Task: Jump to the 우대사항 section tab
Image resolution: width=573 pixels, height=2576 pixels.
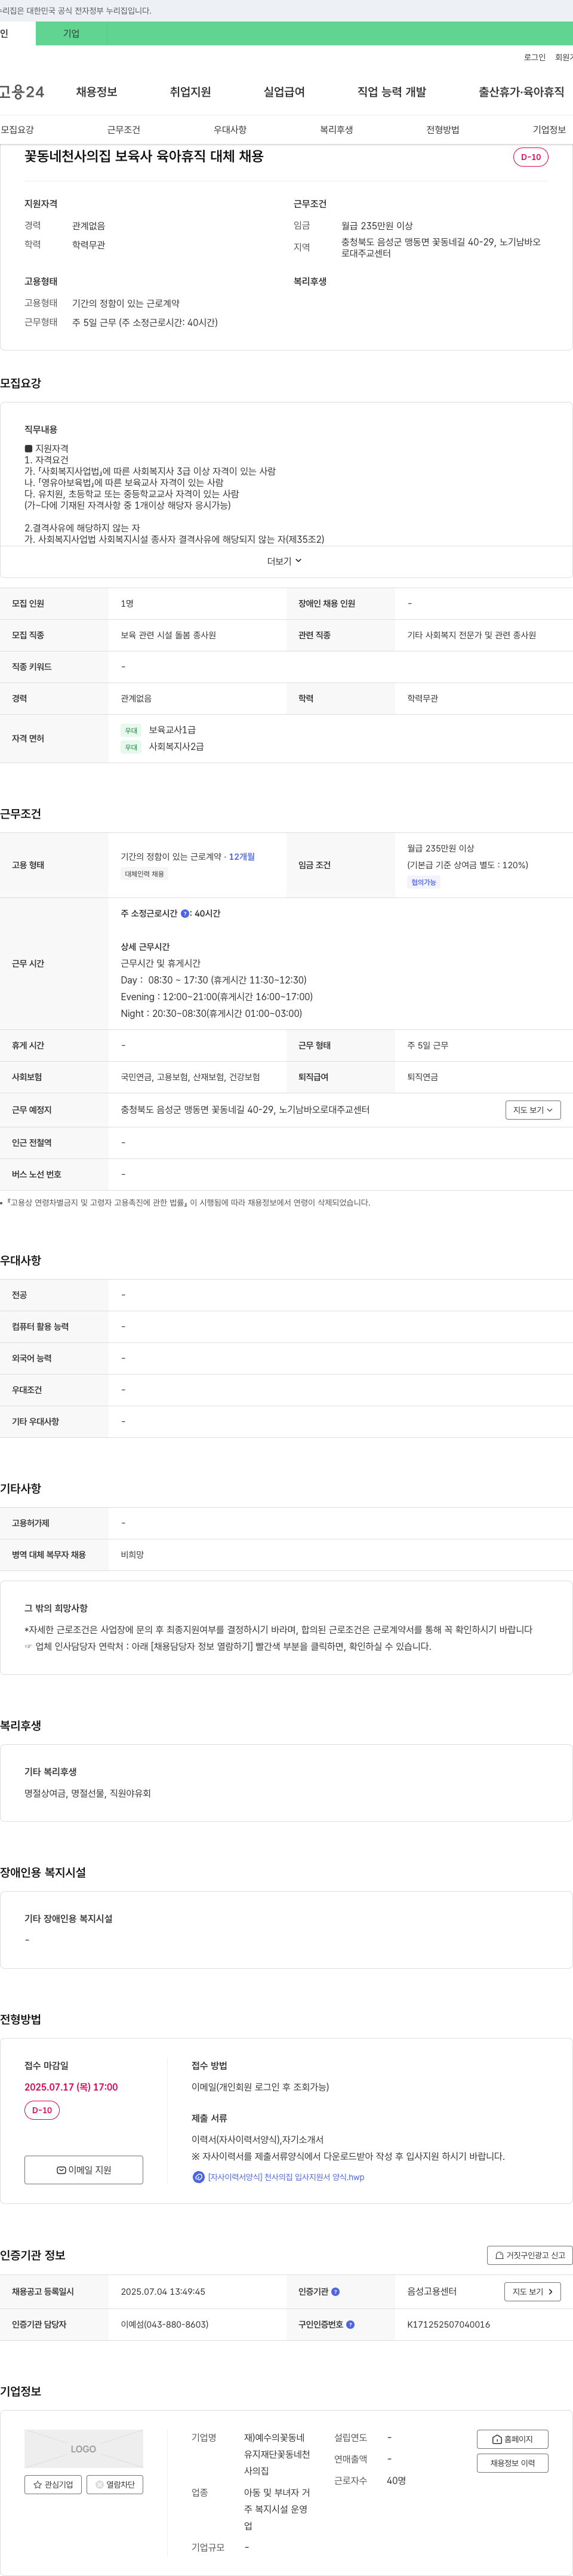Action: (x=230, y=130)
